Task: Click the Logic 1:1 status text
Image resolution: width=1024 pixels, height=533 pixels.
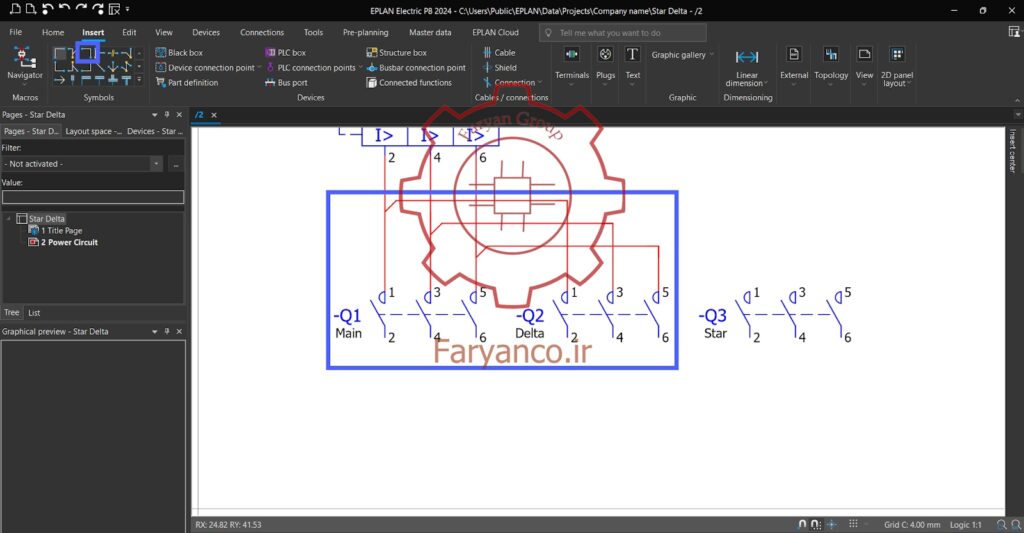Action: pyautogui.click(x=965, y=525)
